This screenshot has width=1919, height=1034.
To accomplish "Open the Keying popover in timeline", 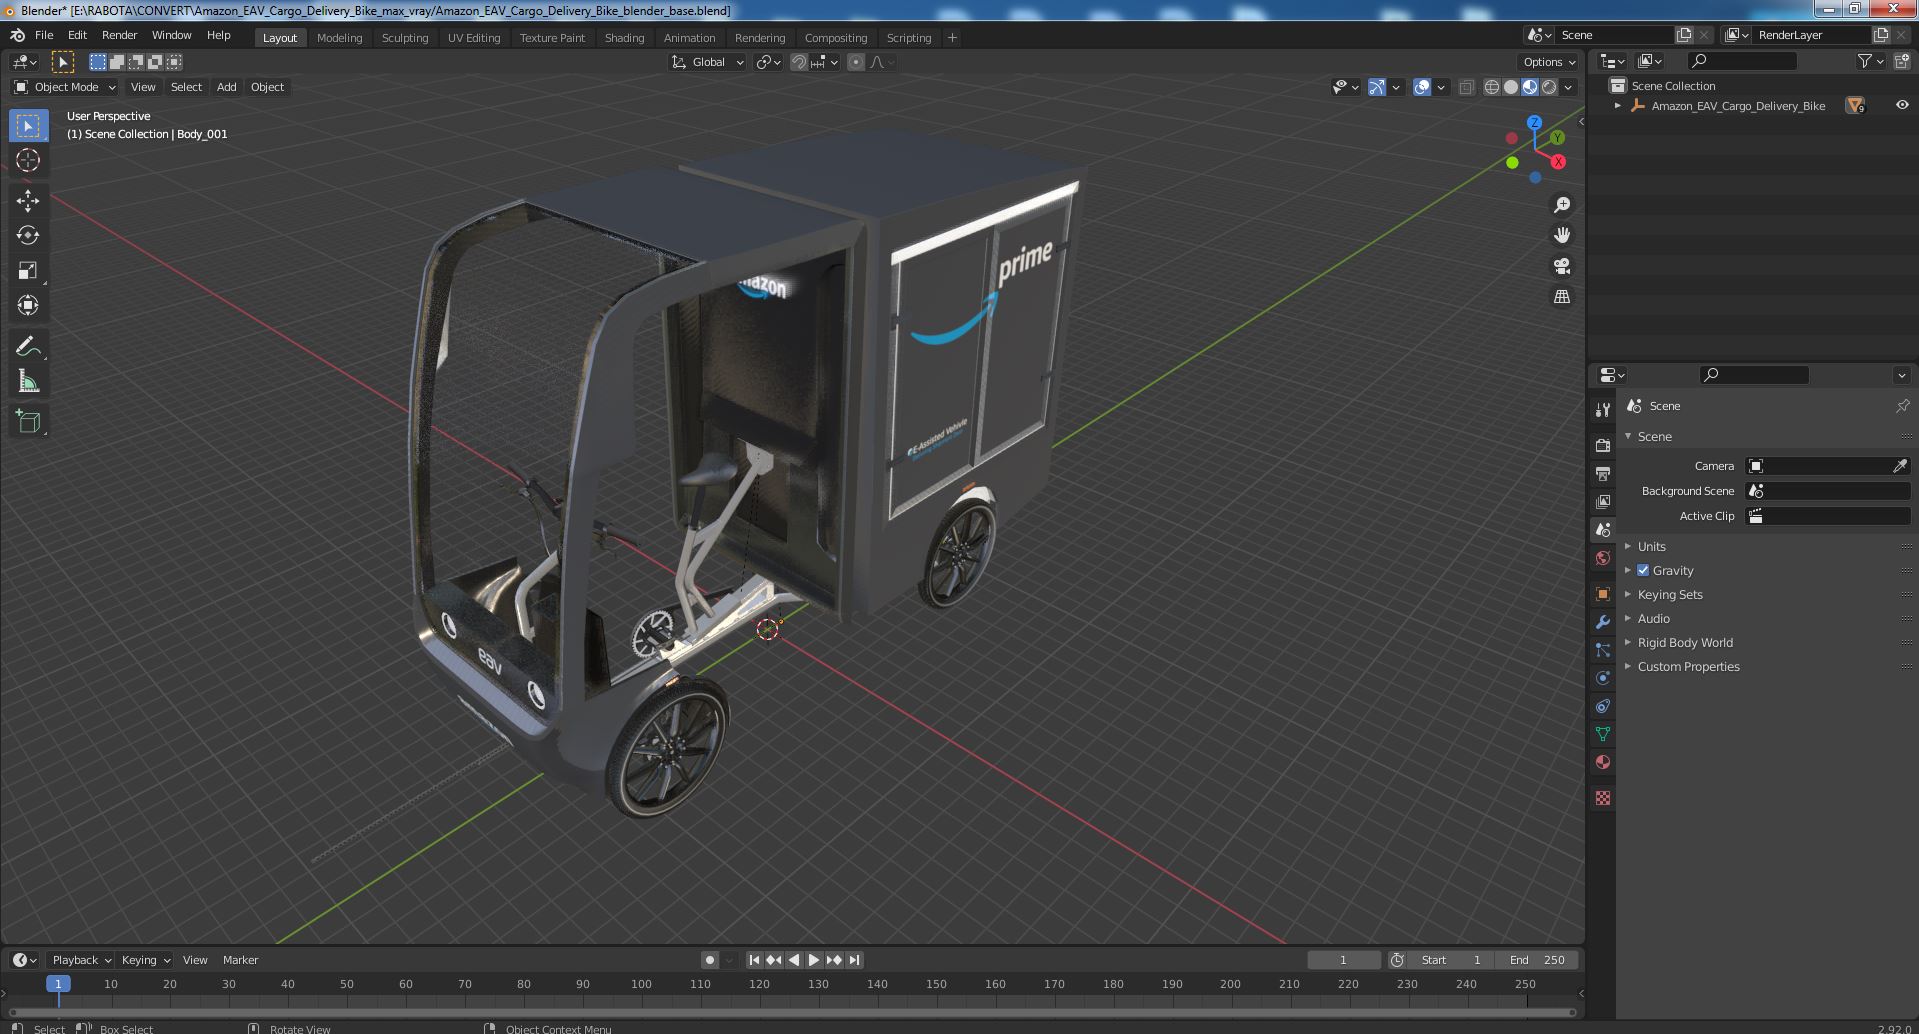I will click(x=145, y=960).
